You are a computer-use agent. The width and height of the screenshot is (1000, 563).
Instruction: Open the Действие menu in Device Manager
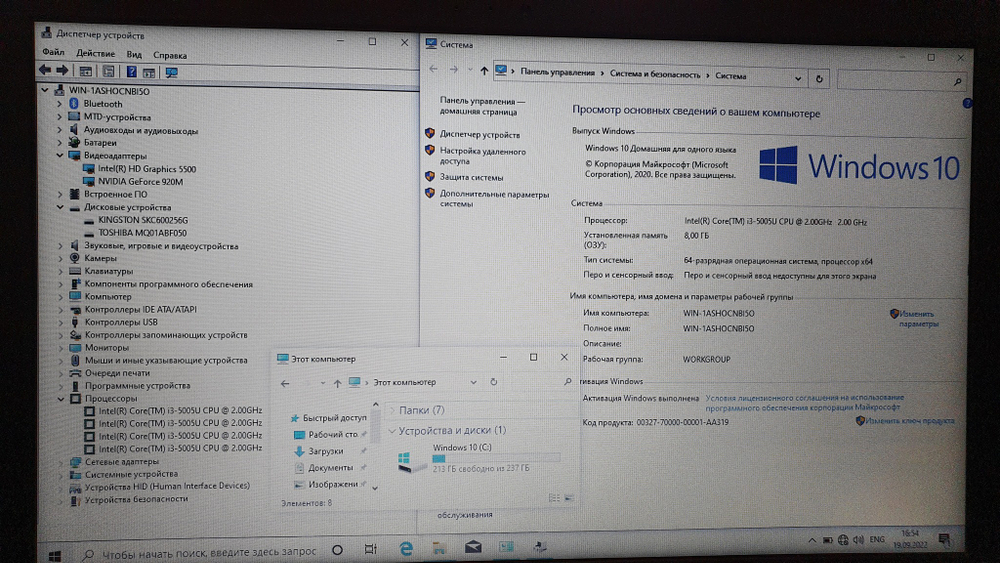point(96,54)
